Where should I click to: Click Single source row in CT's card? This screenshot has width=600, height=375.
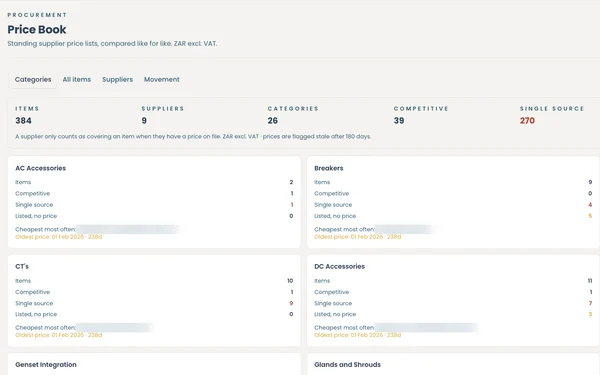[154, 303]
